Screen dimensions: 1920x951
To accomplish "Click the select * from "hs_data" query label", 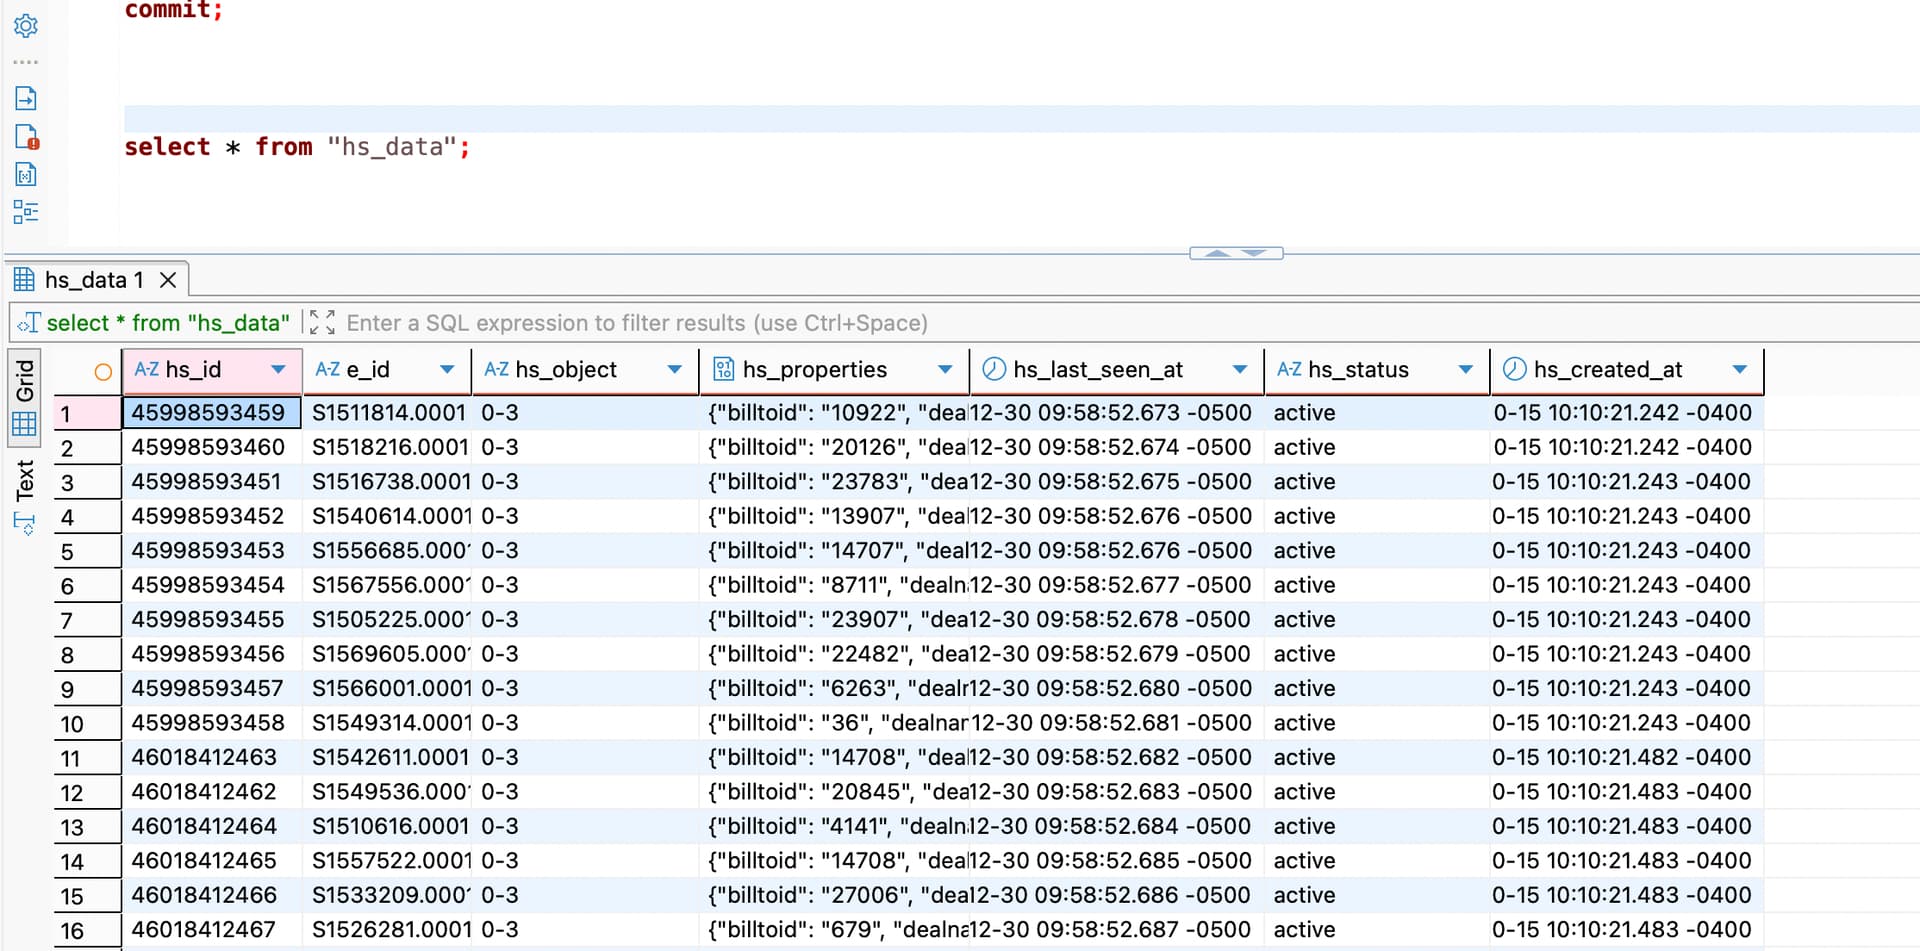I will pos(166,323).
